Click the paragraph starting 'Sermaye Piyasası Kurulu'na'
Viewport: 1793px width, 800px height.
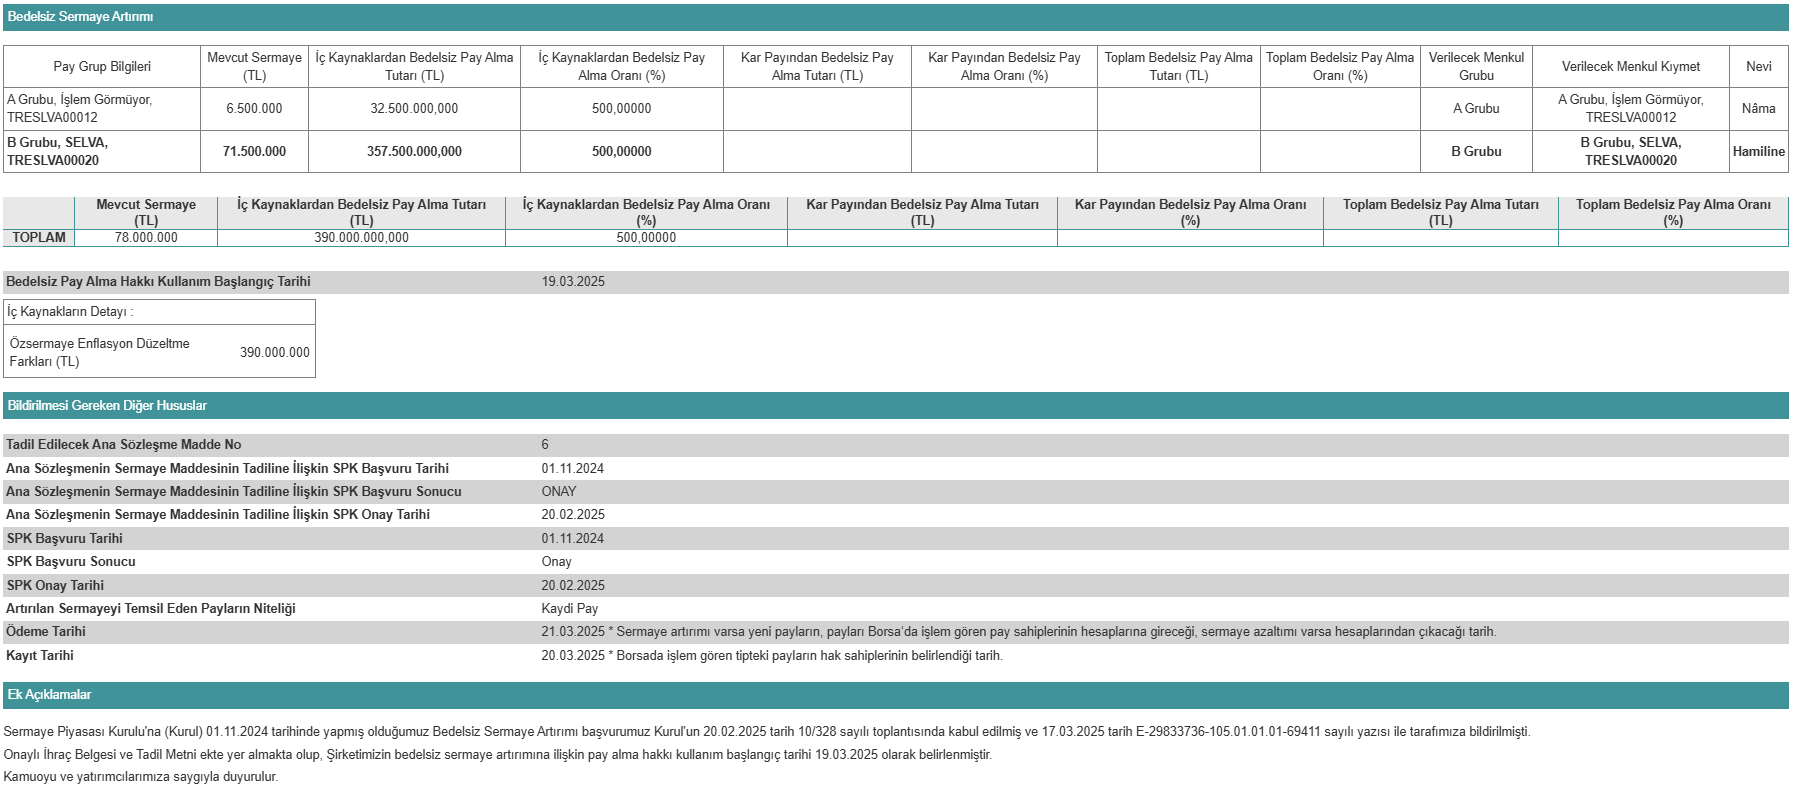767,731
